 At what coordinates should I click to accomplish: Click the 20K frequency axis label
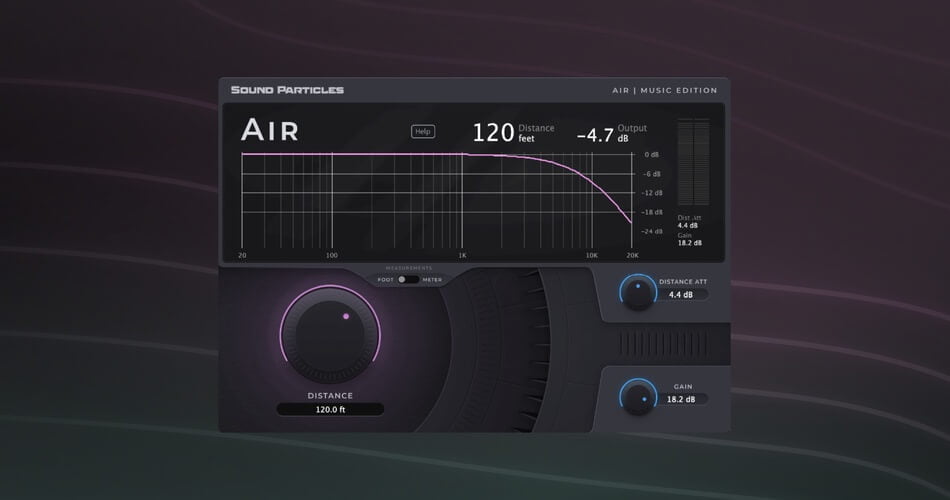(x=633, y=256)
